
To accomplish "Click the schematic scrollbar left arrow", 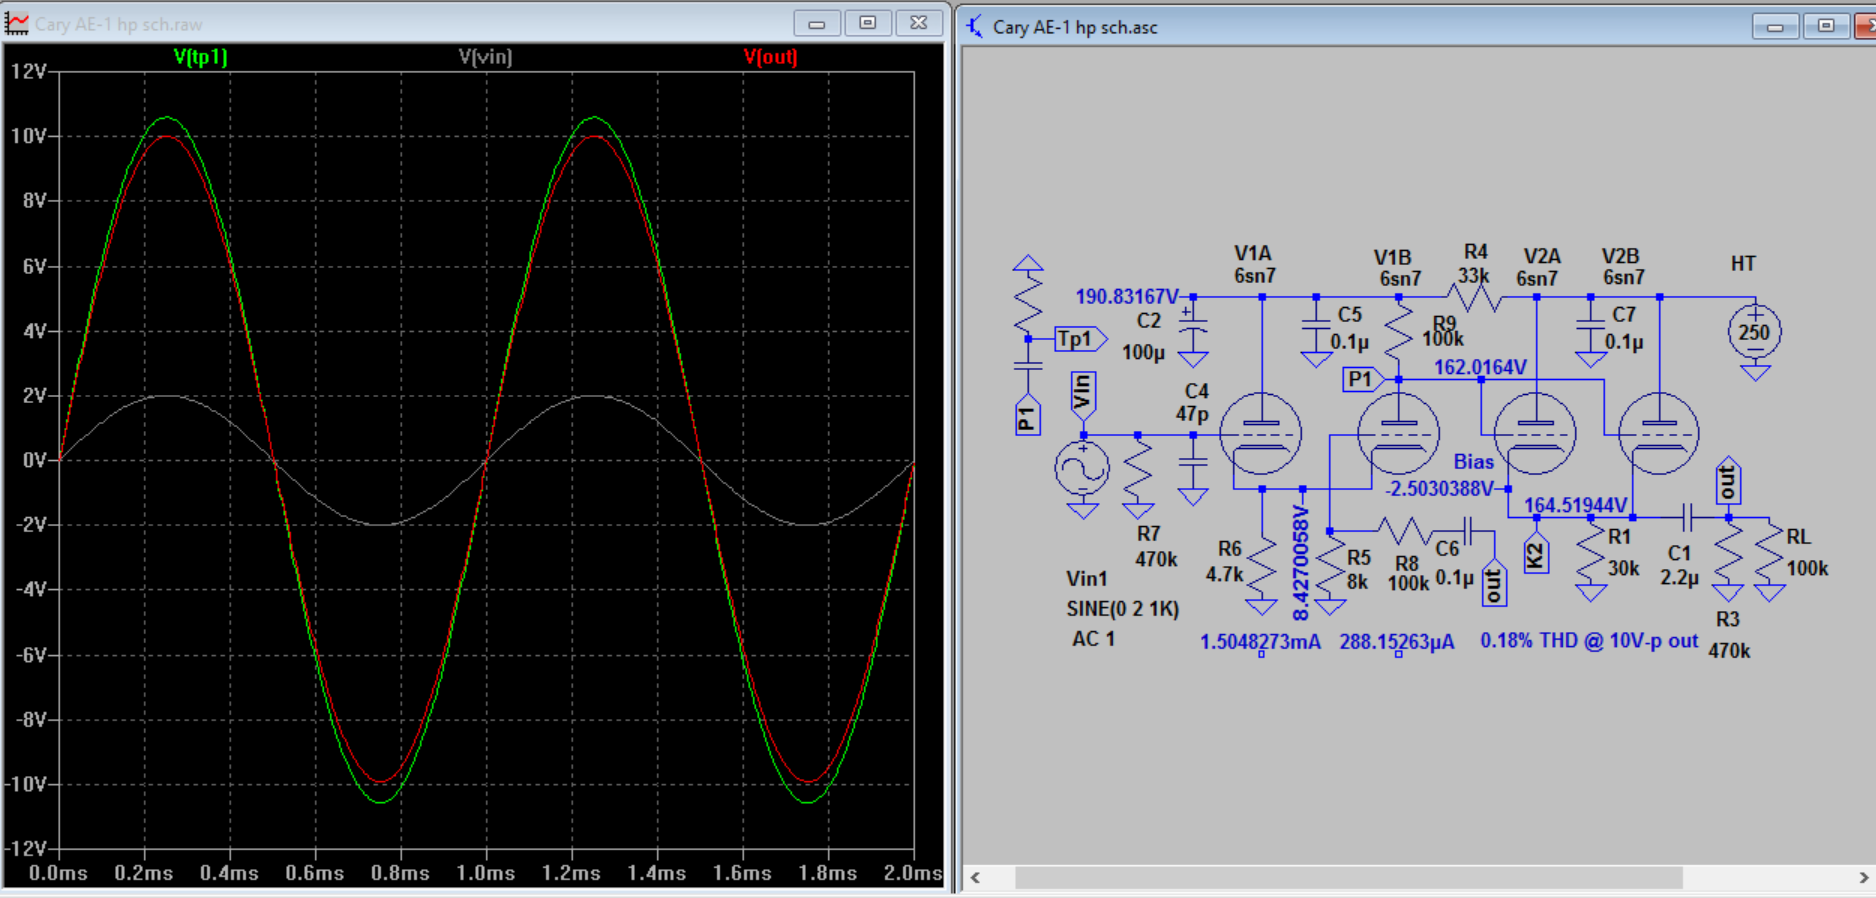I will (x=975, y=878).
